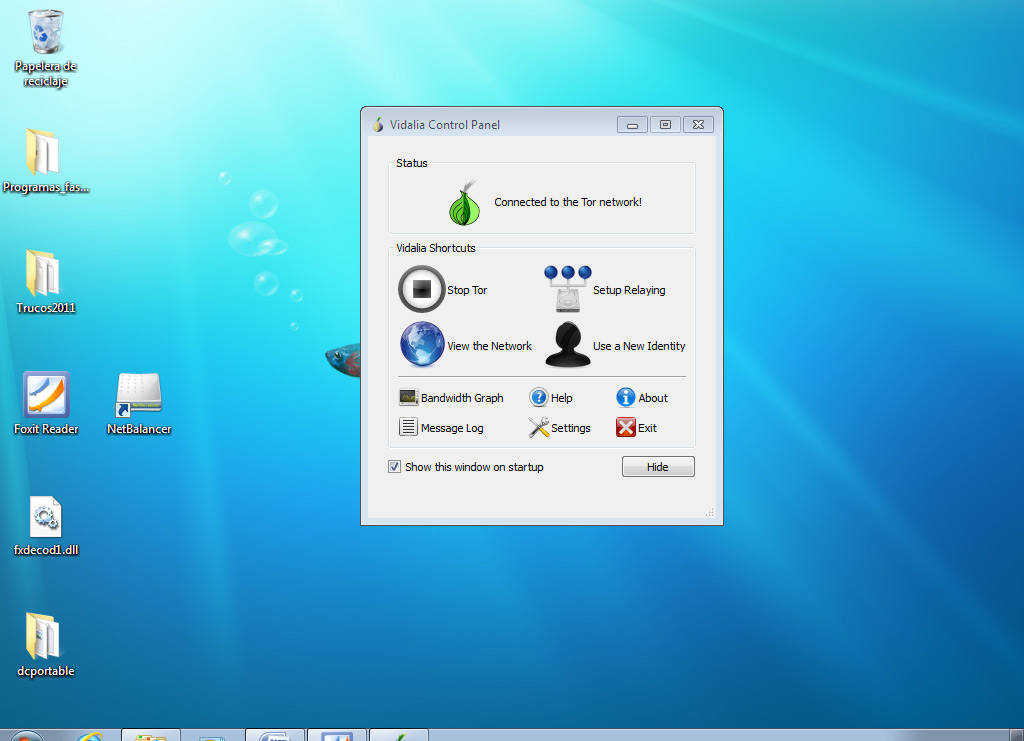Click the Stop Tor icon
This screenshot has width=1024, height=741.
(x=421, y=289)
